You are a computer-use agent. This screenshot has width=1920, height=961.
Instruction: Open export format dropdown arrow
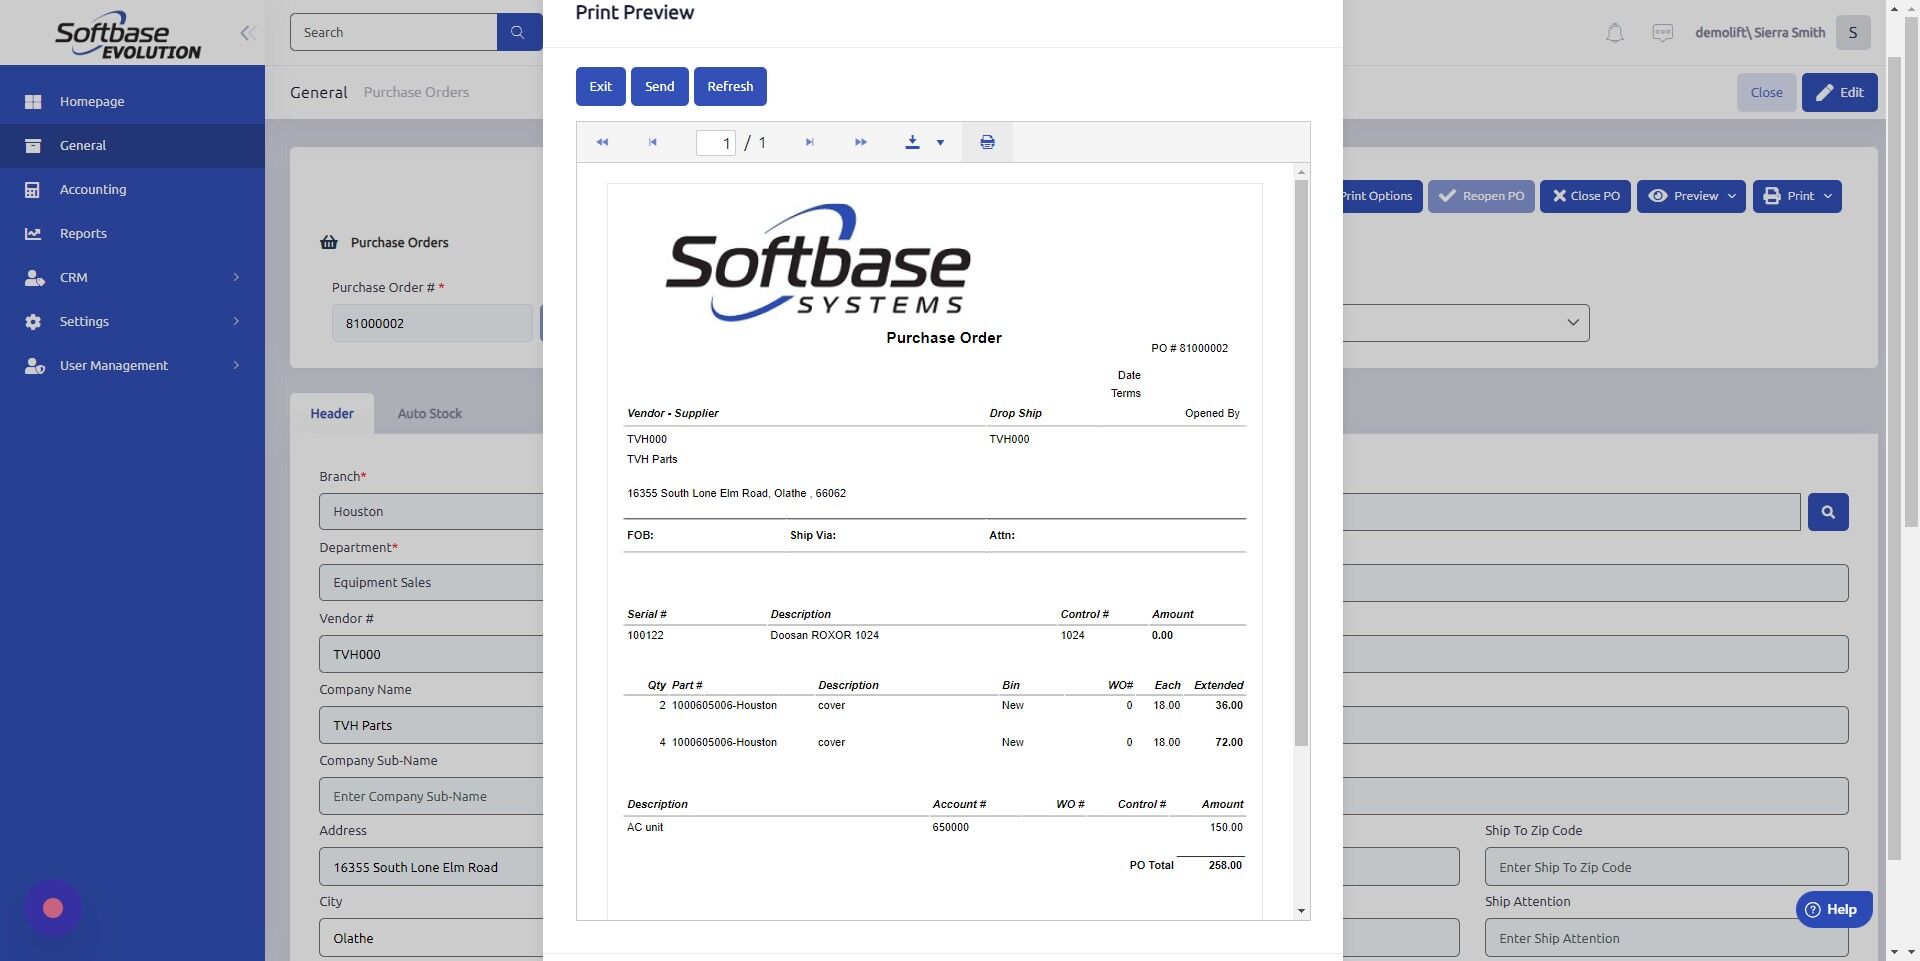940,143
